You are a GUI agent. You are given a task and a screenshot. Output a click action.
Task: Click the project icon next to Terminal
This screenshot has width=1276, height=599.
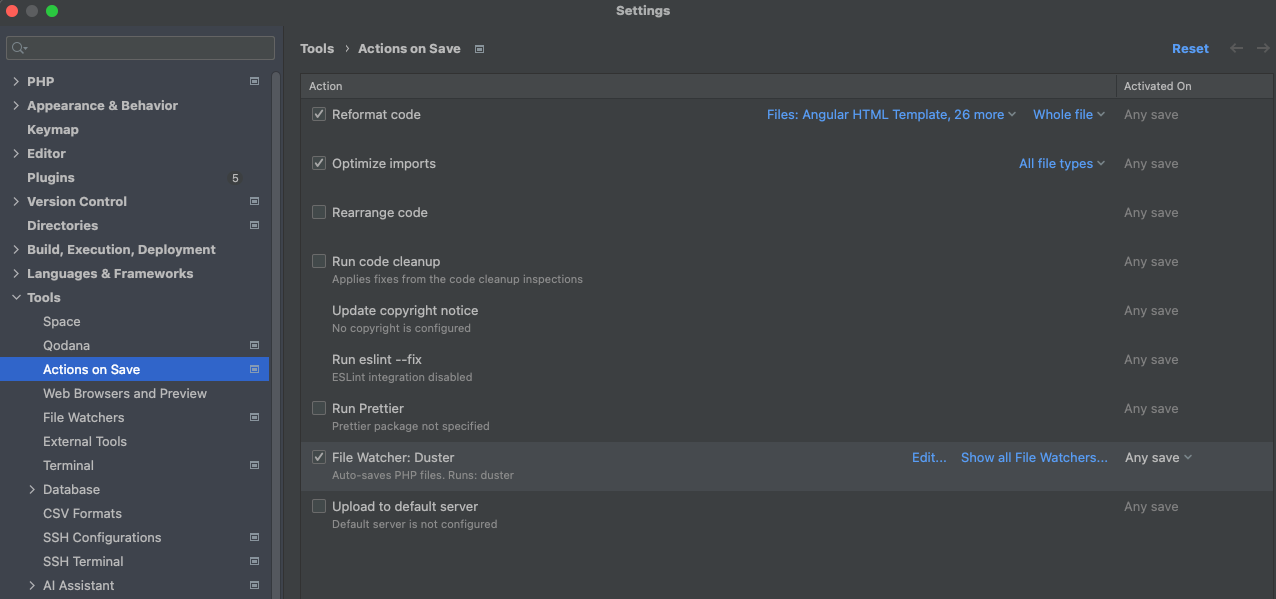pyautogui.click(x=254, y=465)
